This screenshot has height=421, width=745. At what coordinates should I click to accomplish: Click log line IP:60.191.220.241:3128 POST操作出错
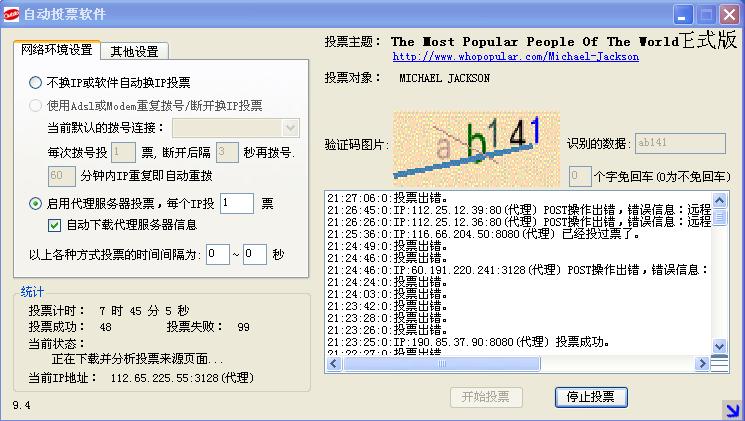[x=518, y=270]
